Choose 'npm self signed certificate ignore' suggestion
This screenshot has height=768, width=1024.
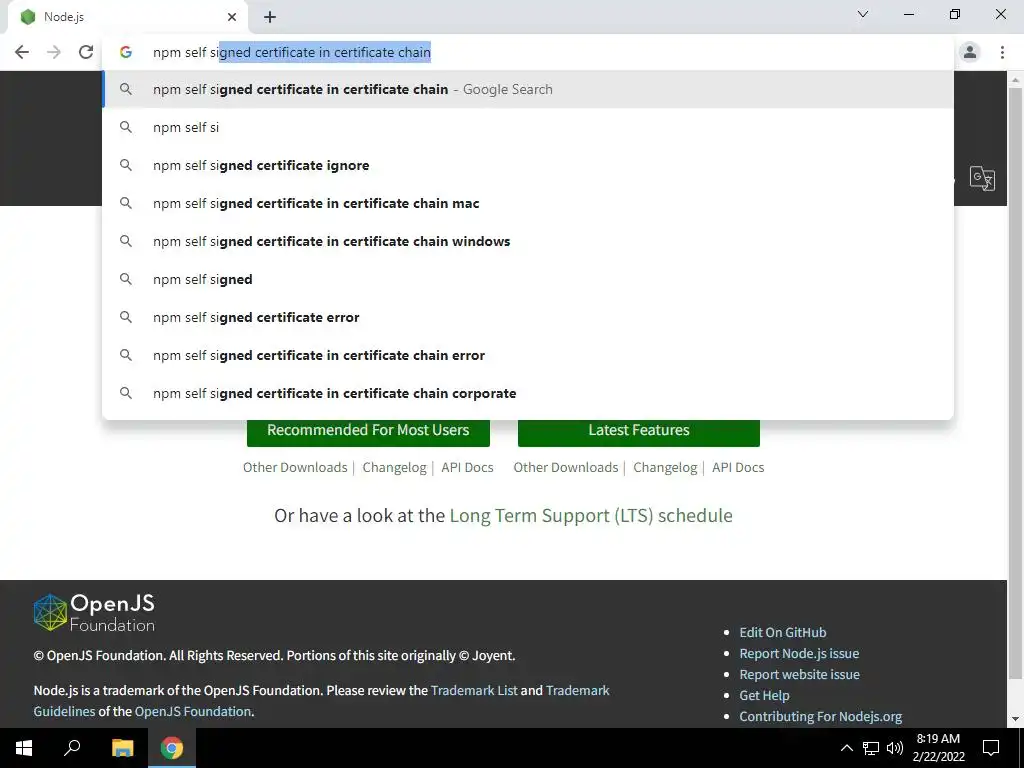click(528, 165)
